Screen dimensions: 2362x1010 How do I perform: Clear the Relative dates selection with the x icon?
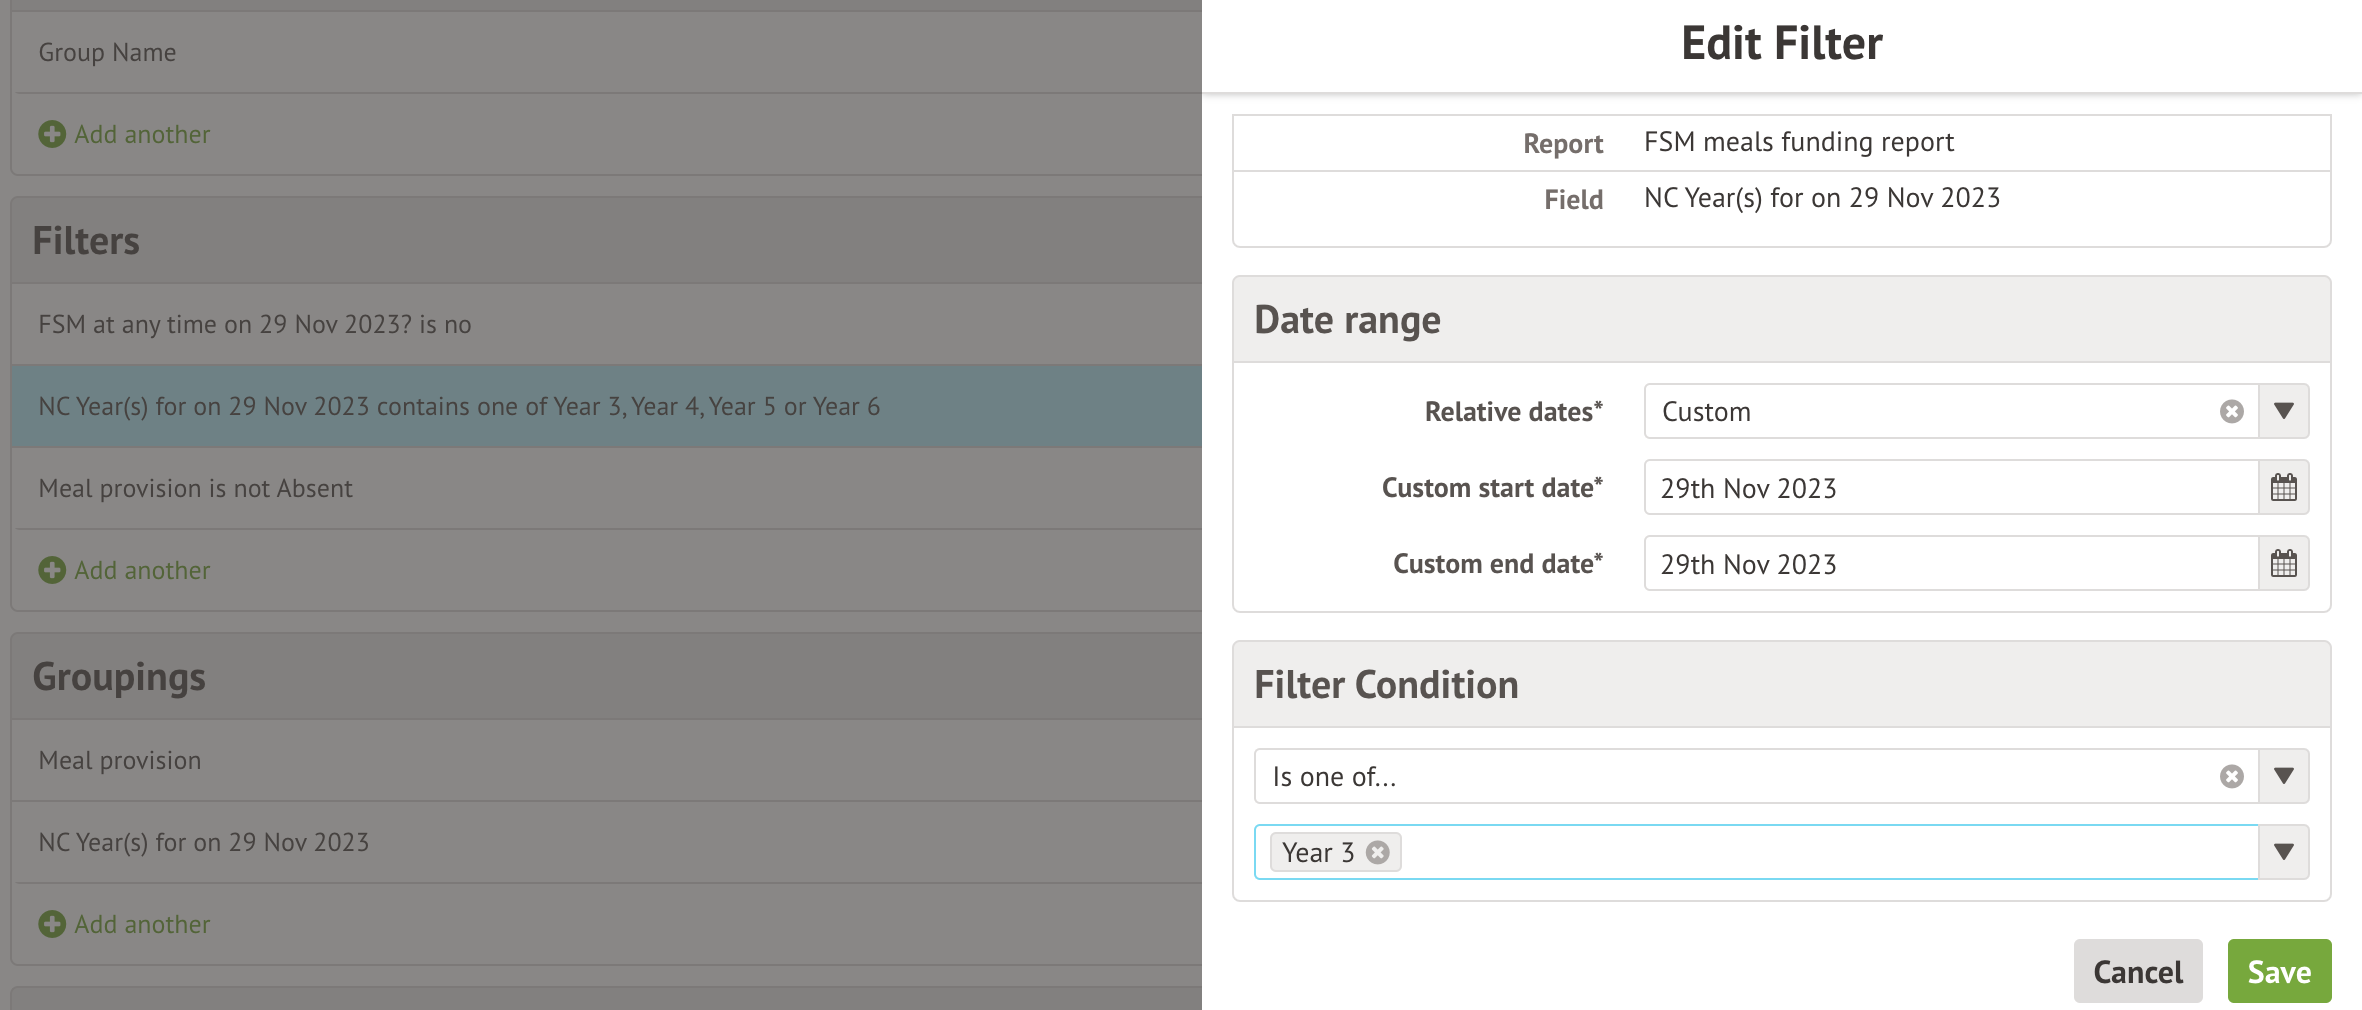click(2229, 410)
